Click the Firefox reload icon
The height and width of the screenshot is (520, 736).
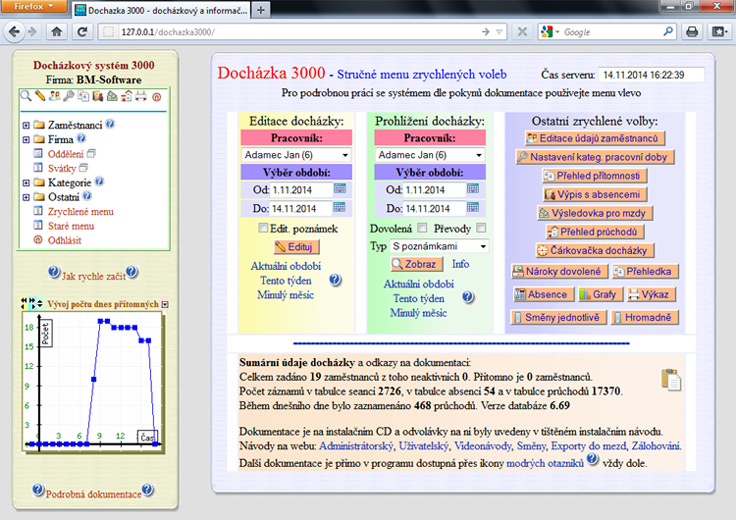pos(82,32)
